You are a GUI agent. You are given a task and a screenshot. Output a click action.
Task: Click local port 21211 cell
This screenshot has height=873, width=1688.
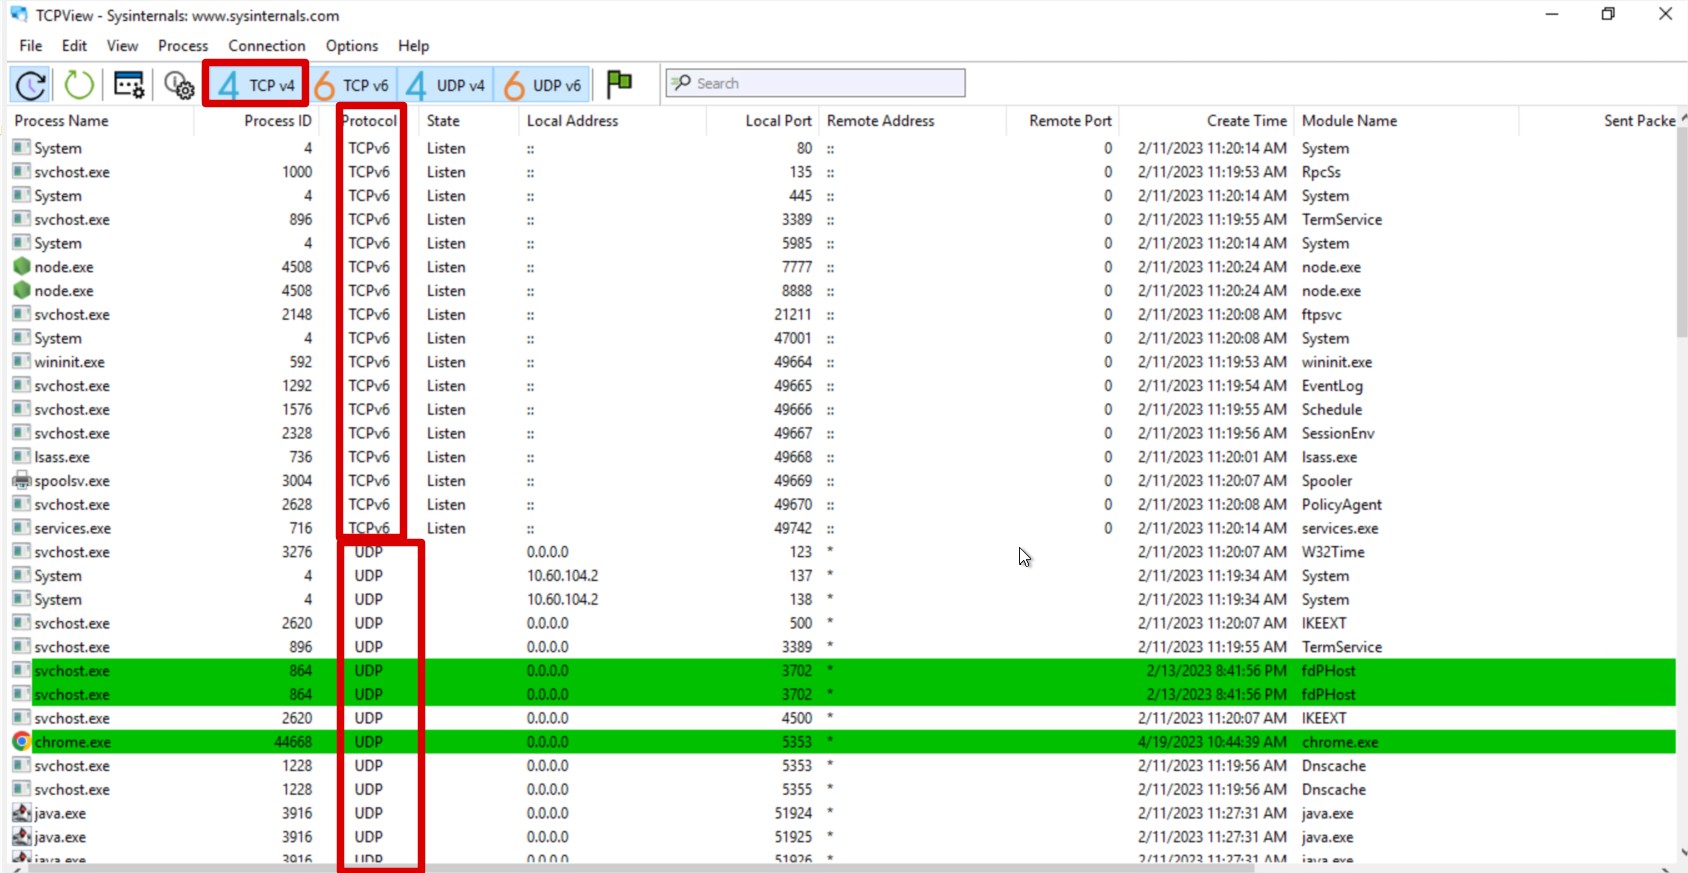(793, 315)
